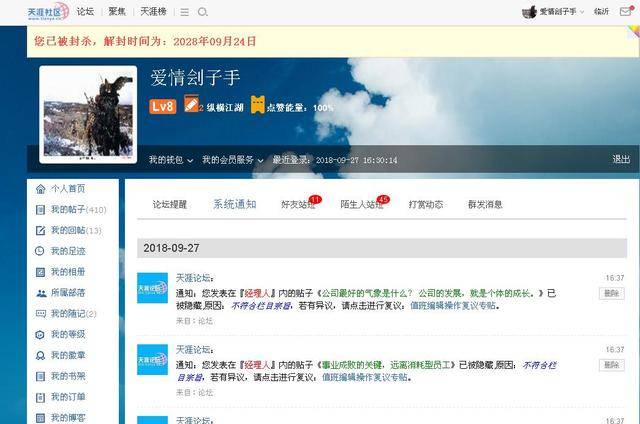Expand the 我的钱包 dropdown
640x424 pixels.
[x=171, y=160]
